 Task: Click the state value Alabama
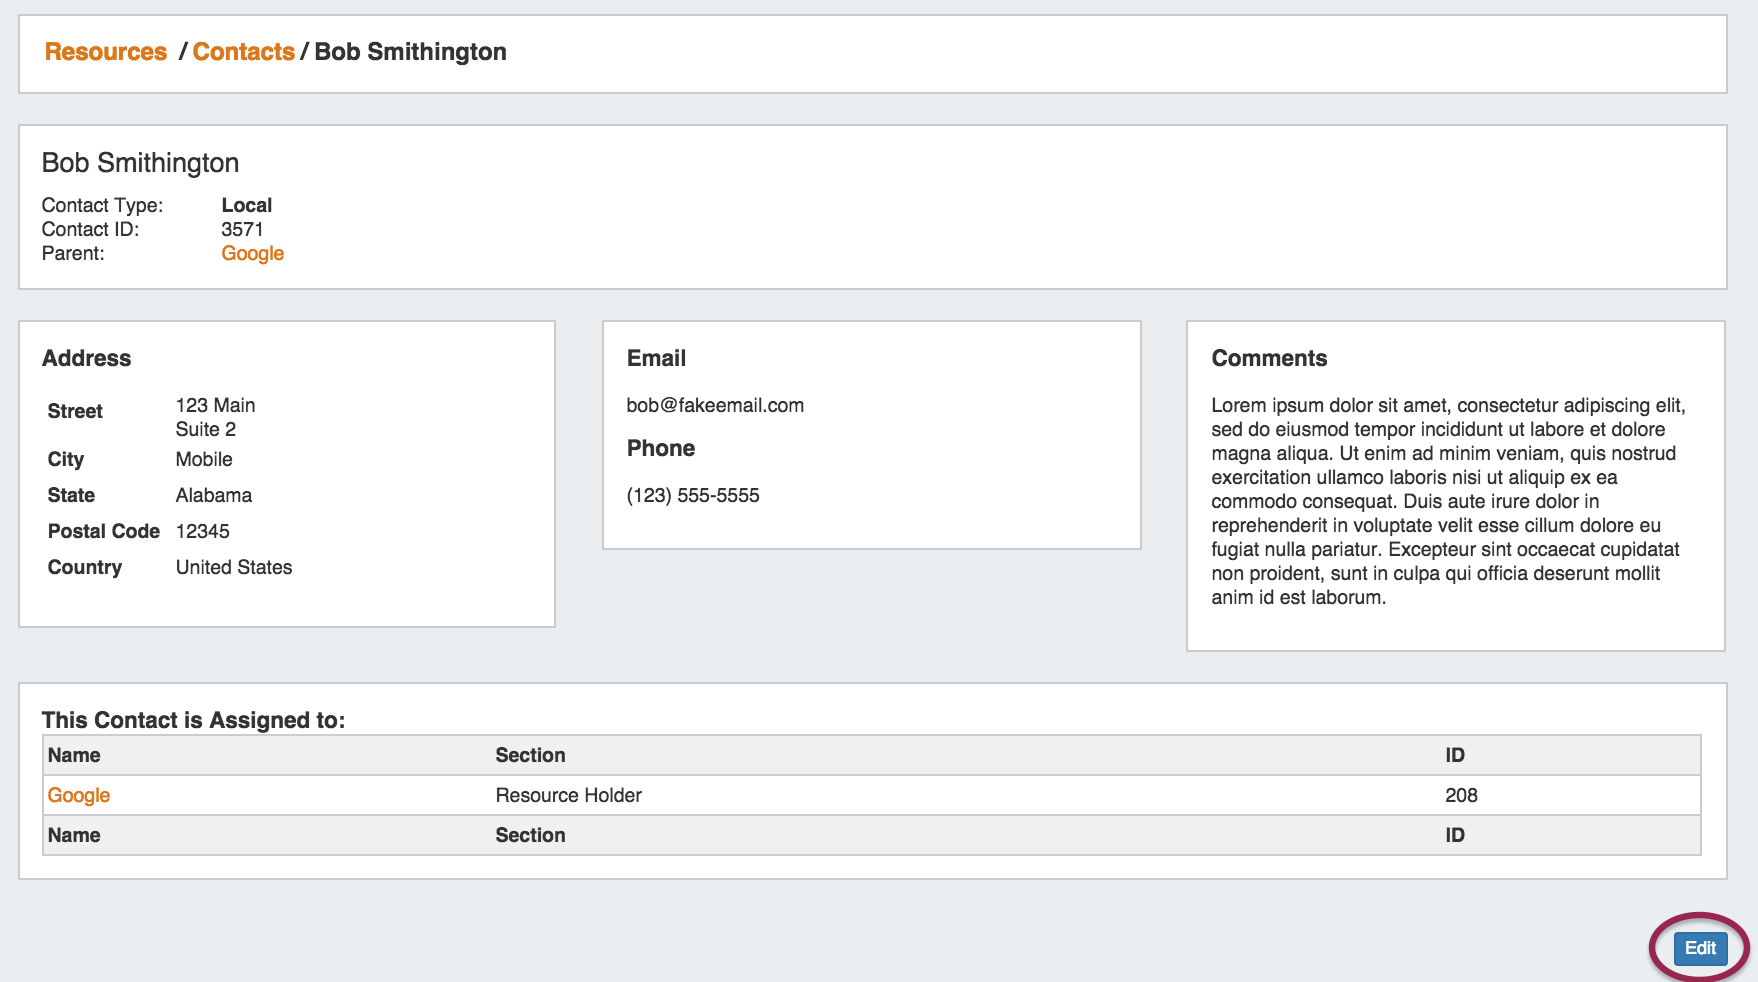coord(213,496)
